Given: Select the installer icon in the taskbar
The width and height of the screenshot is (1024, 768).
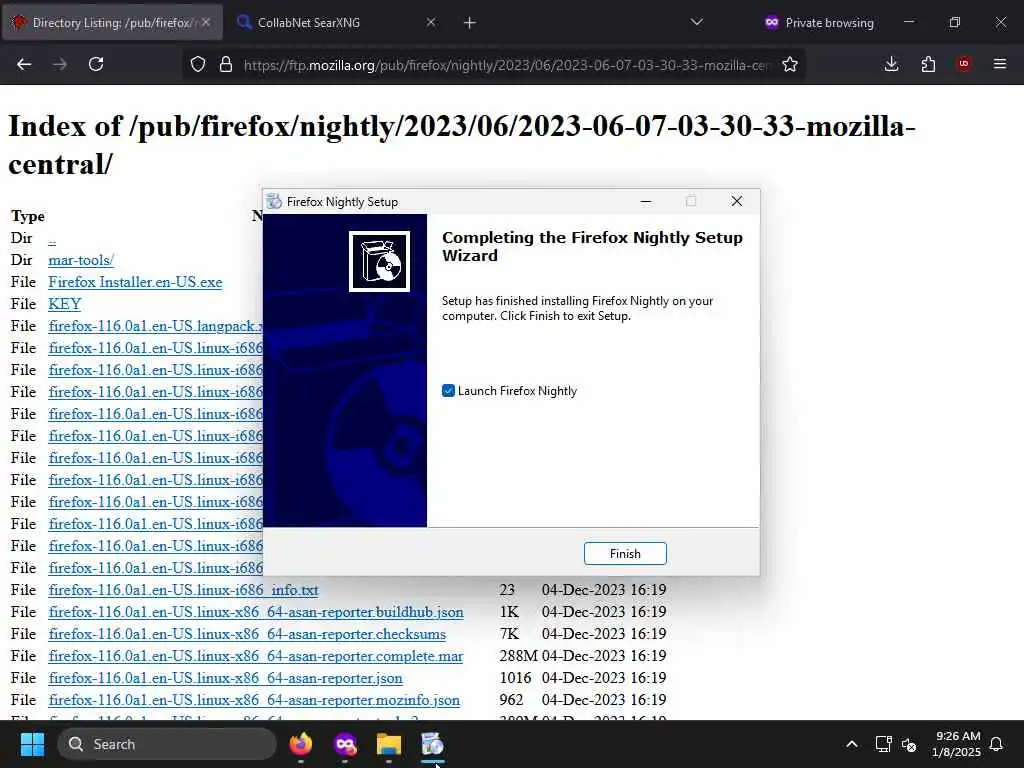Looking at the screenshot, I should click(x=432, y=744).
